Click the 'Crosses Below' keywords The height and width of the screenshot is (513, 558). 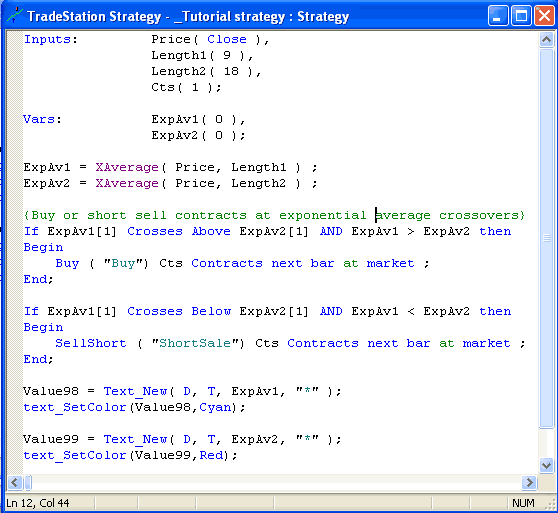click(x=179, y=311)
